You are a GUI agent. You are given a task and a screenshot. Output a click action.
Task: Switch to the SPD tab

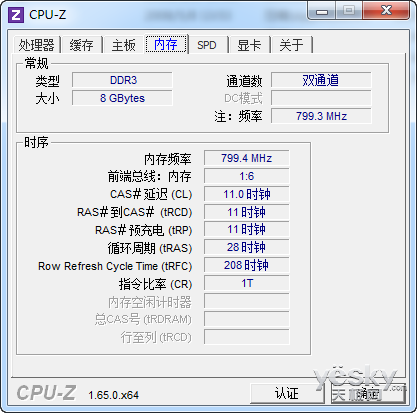click(207, 45)
